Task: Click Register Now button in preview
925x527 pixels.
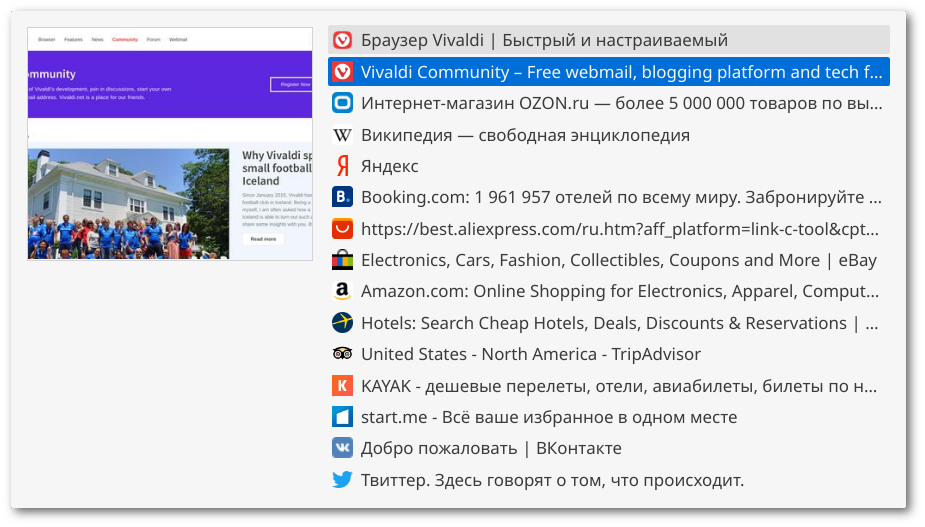Action: click(x=293, y=84)
